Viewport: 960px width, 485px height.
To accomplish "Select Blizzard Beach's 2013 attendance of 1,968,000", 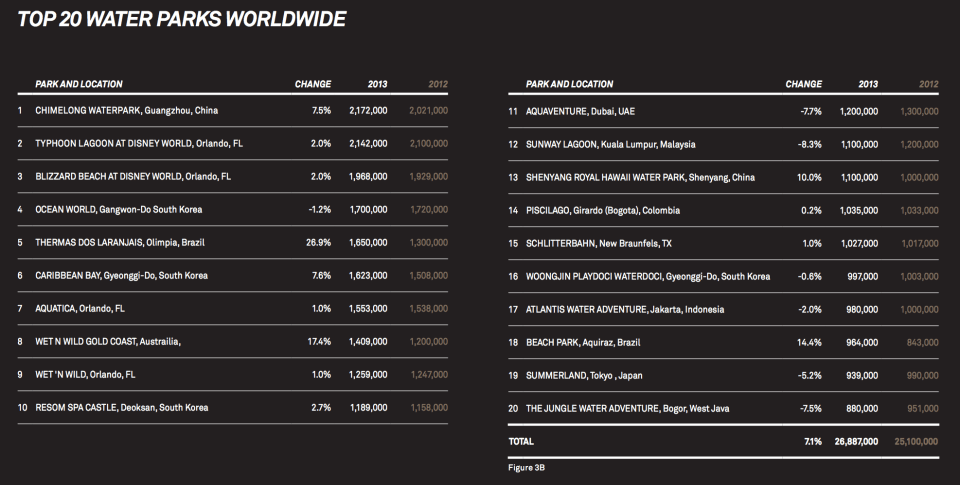I will point(367,176).
